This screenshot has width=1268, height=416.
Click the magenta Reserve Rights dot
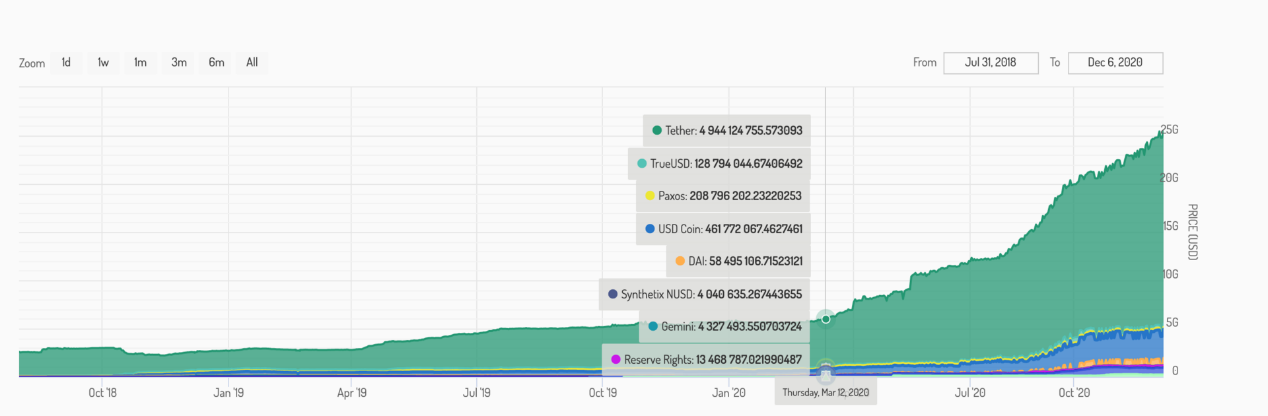pyautogui.click(x=616, y=359)
